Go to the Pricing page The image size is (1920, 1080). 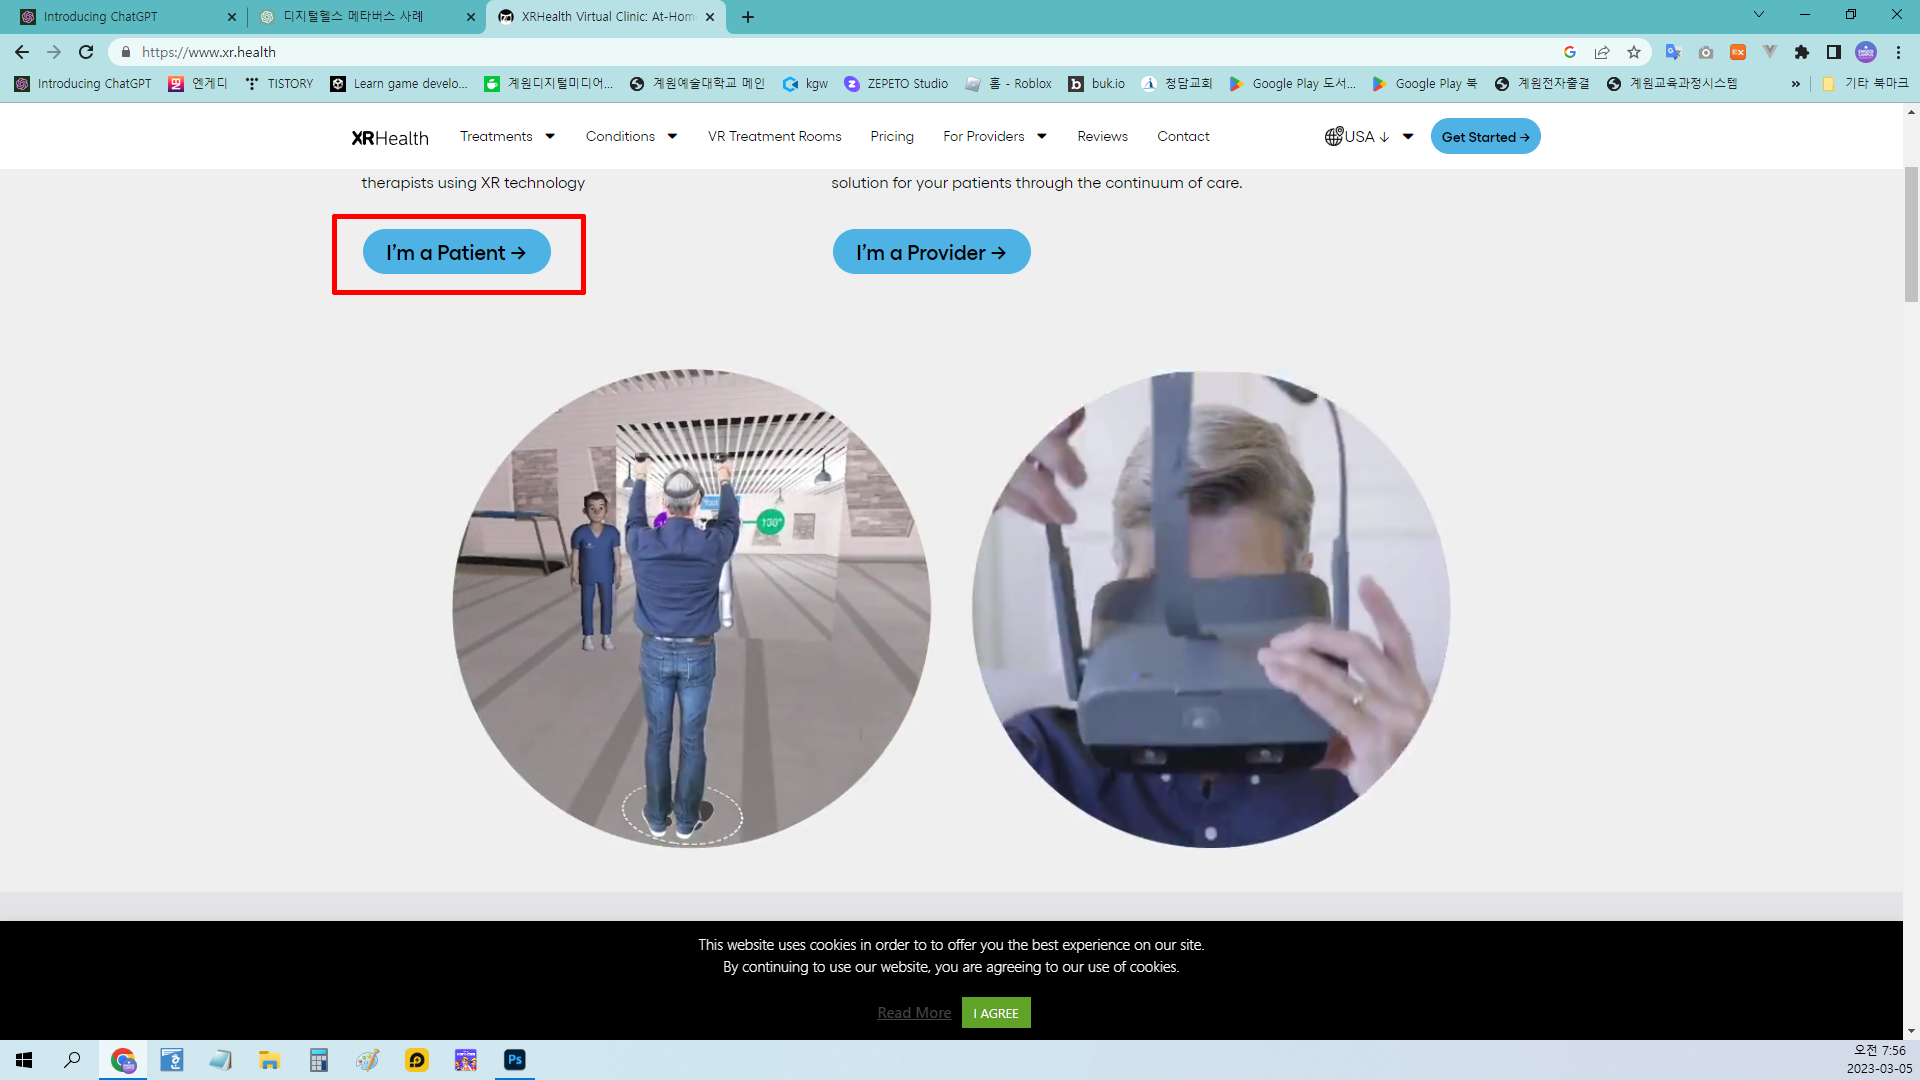click(x=892, y=136)
